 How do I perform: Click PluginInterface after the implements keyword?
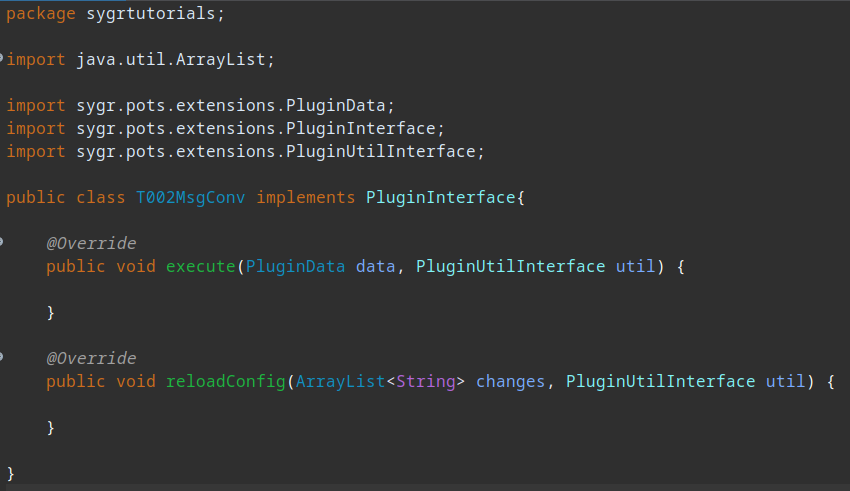coord(440,198)
